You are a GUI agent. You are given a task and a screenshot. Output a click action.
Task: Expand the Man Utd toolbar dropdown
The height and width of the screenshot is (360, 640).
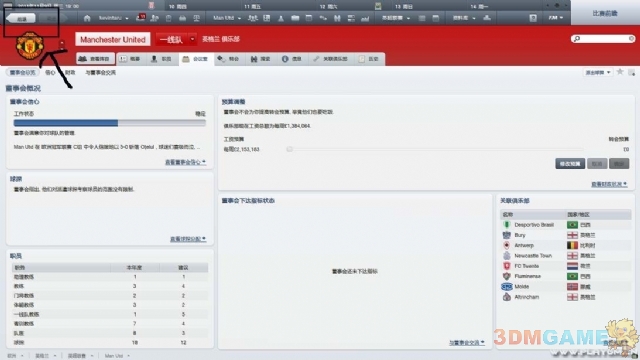tap(227, 18)
